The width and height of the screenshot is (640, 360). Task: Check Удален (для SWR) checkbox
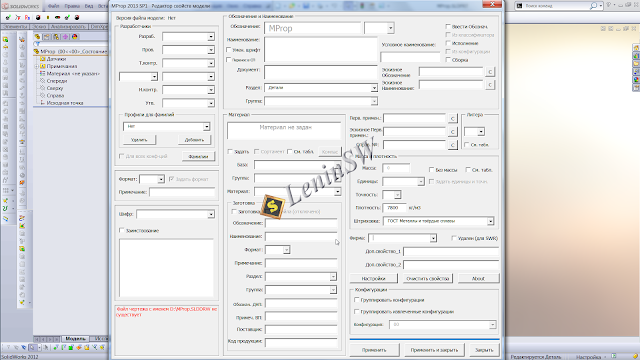point(454,238)
